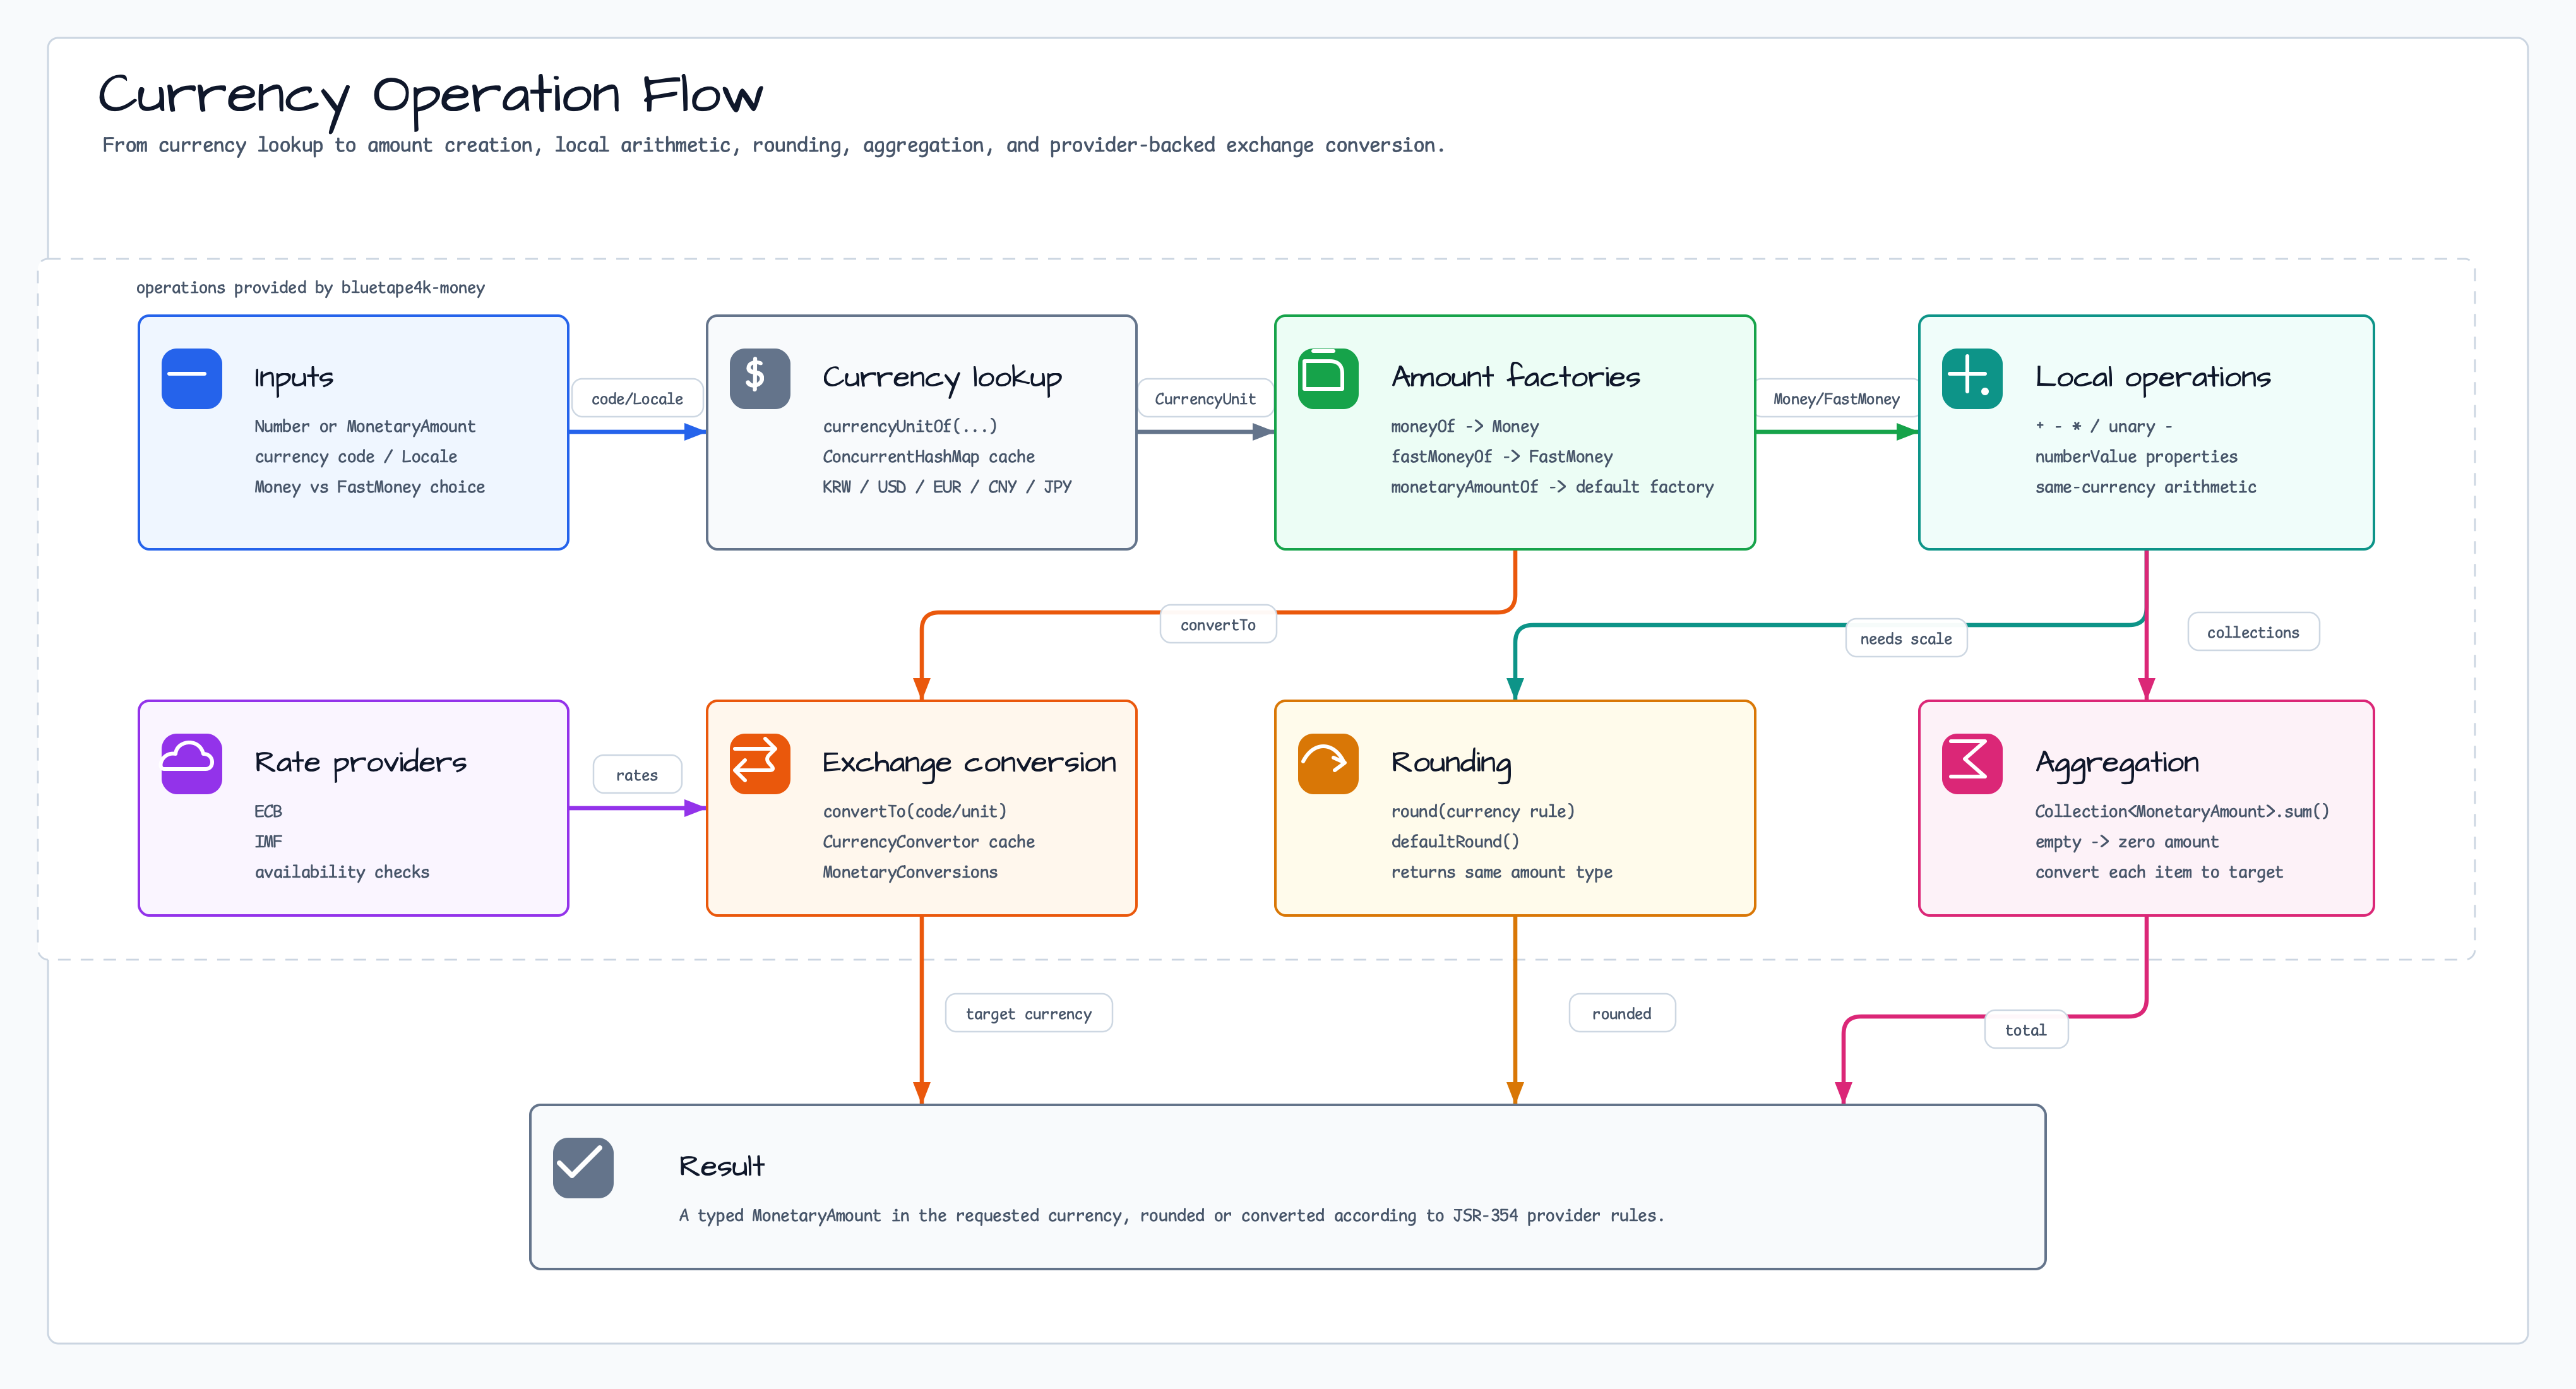Click the green wallet icon in Amount factories

pos(1327,378)
